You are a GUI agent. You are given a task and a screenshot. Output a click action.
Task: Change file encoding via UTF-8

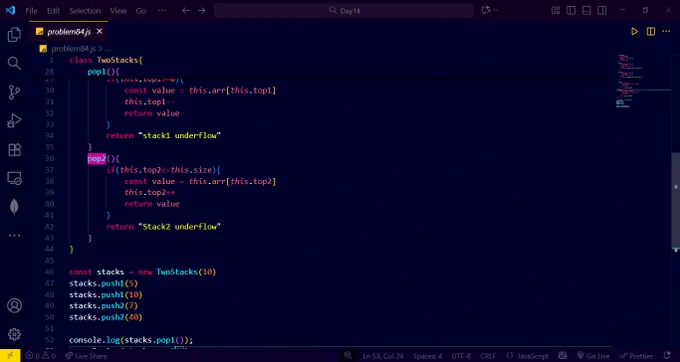461,356
